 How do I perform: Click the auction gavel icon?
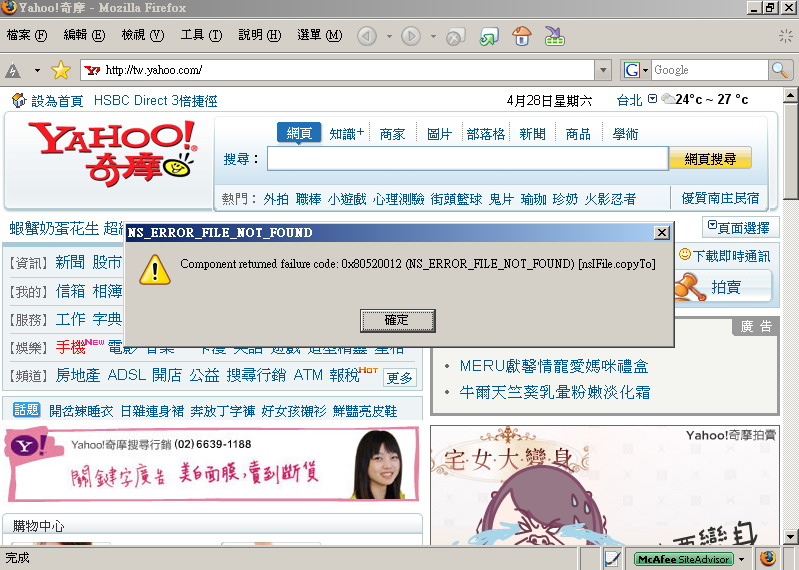point(689,287)
